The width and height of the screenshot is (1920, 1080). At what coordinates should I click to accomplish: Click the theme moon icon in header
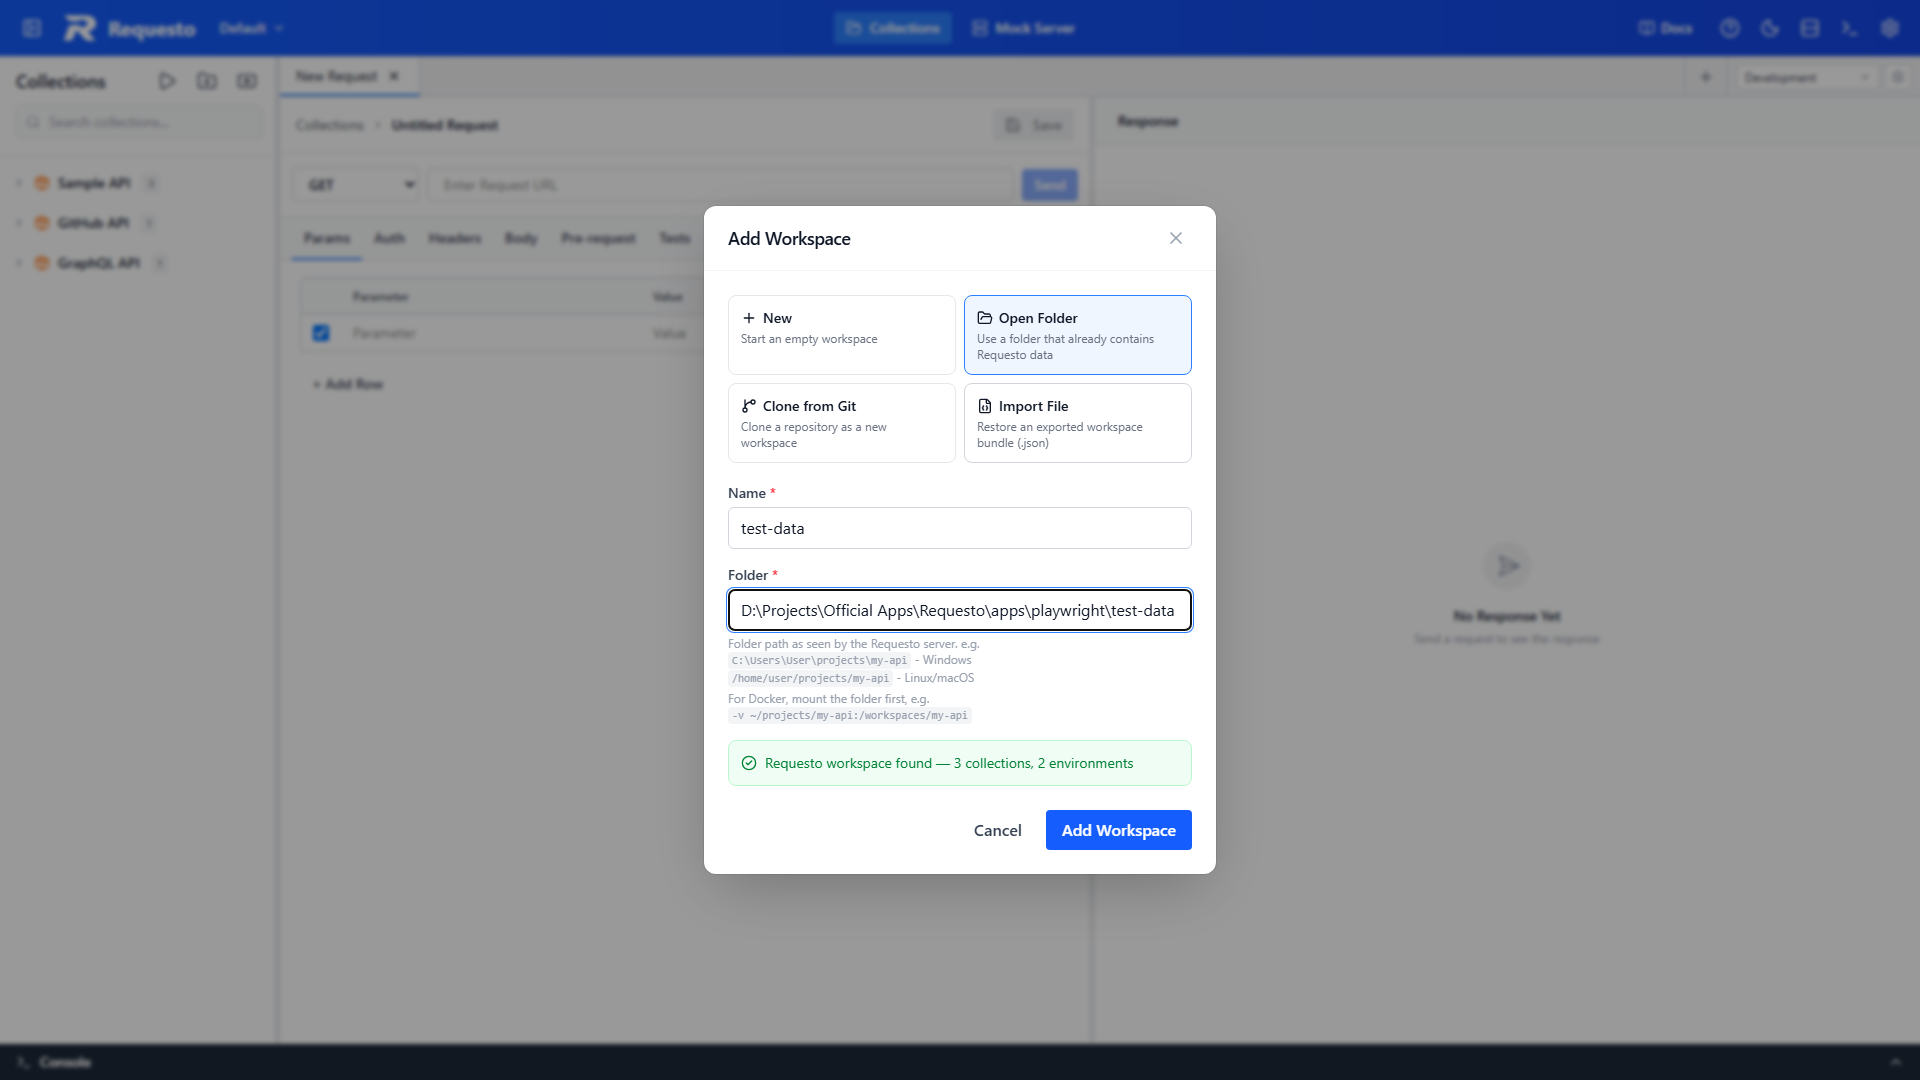(1770, 28)
